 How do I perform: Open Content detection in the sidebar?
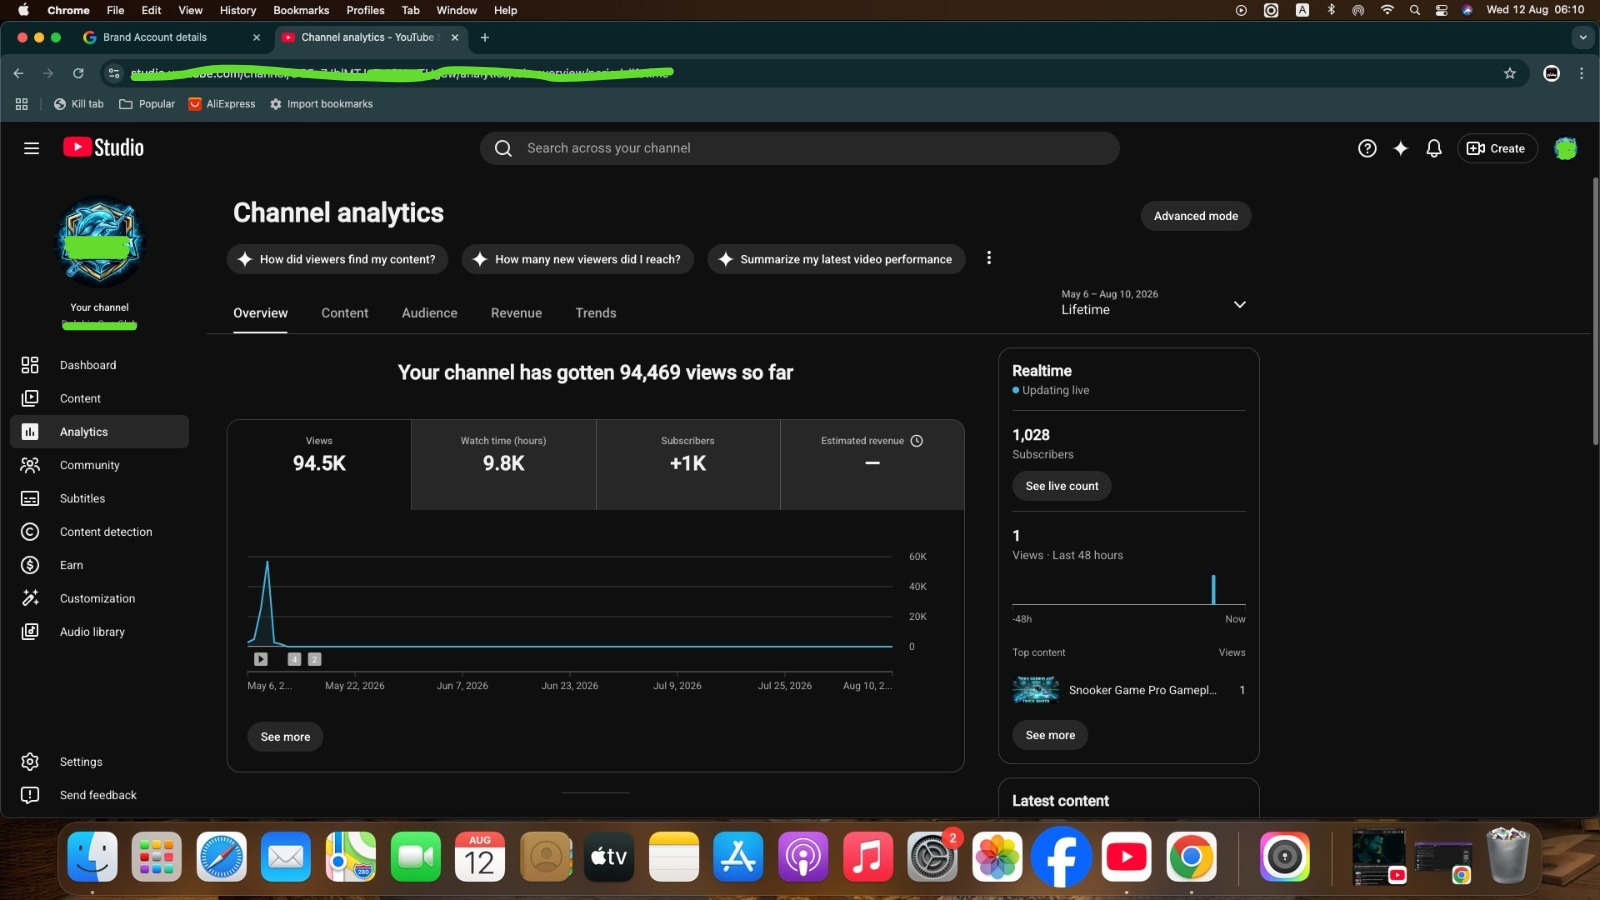point(99,532)
